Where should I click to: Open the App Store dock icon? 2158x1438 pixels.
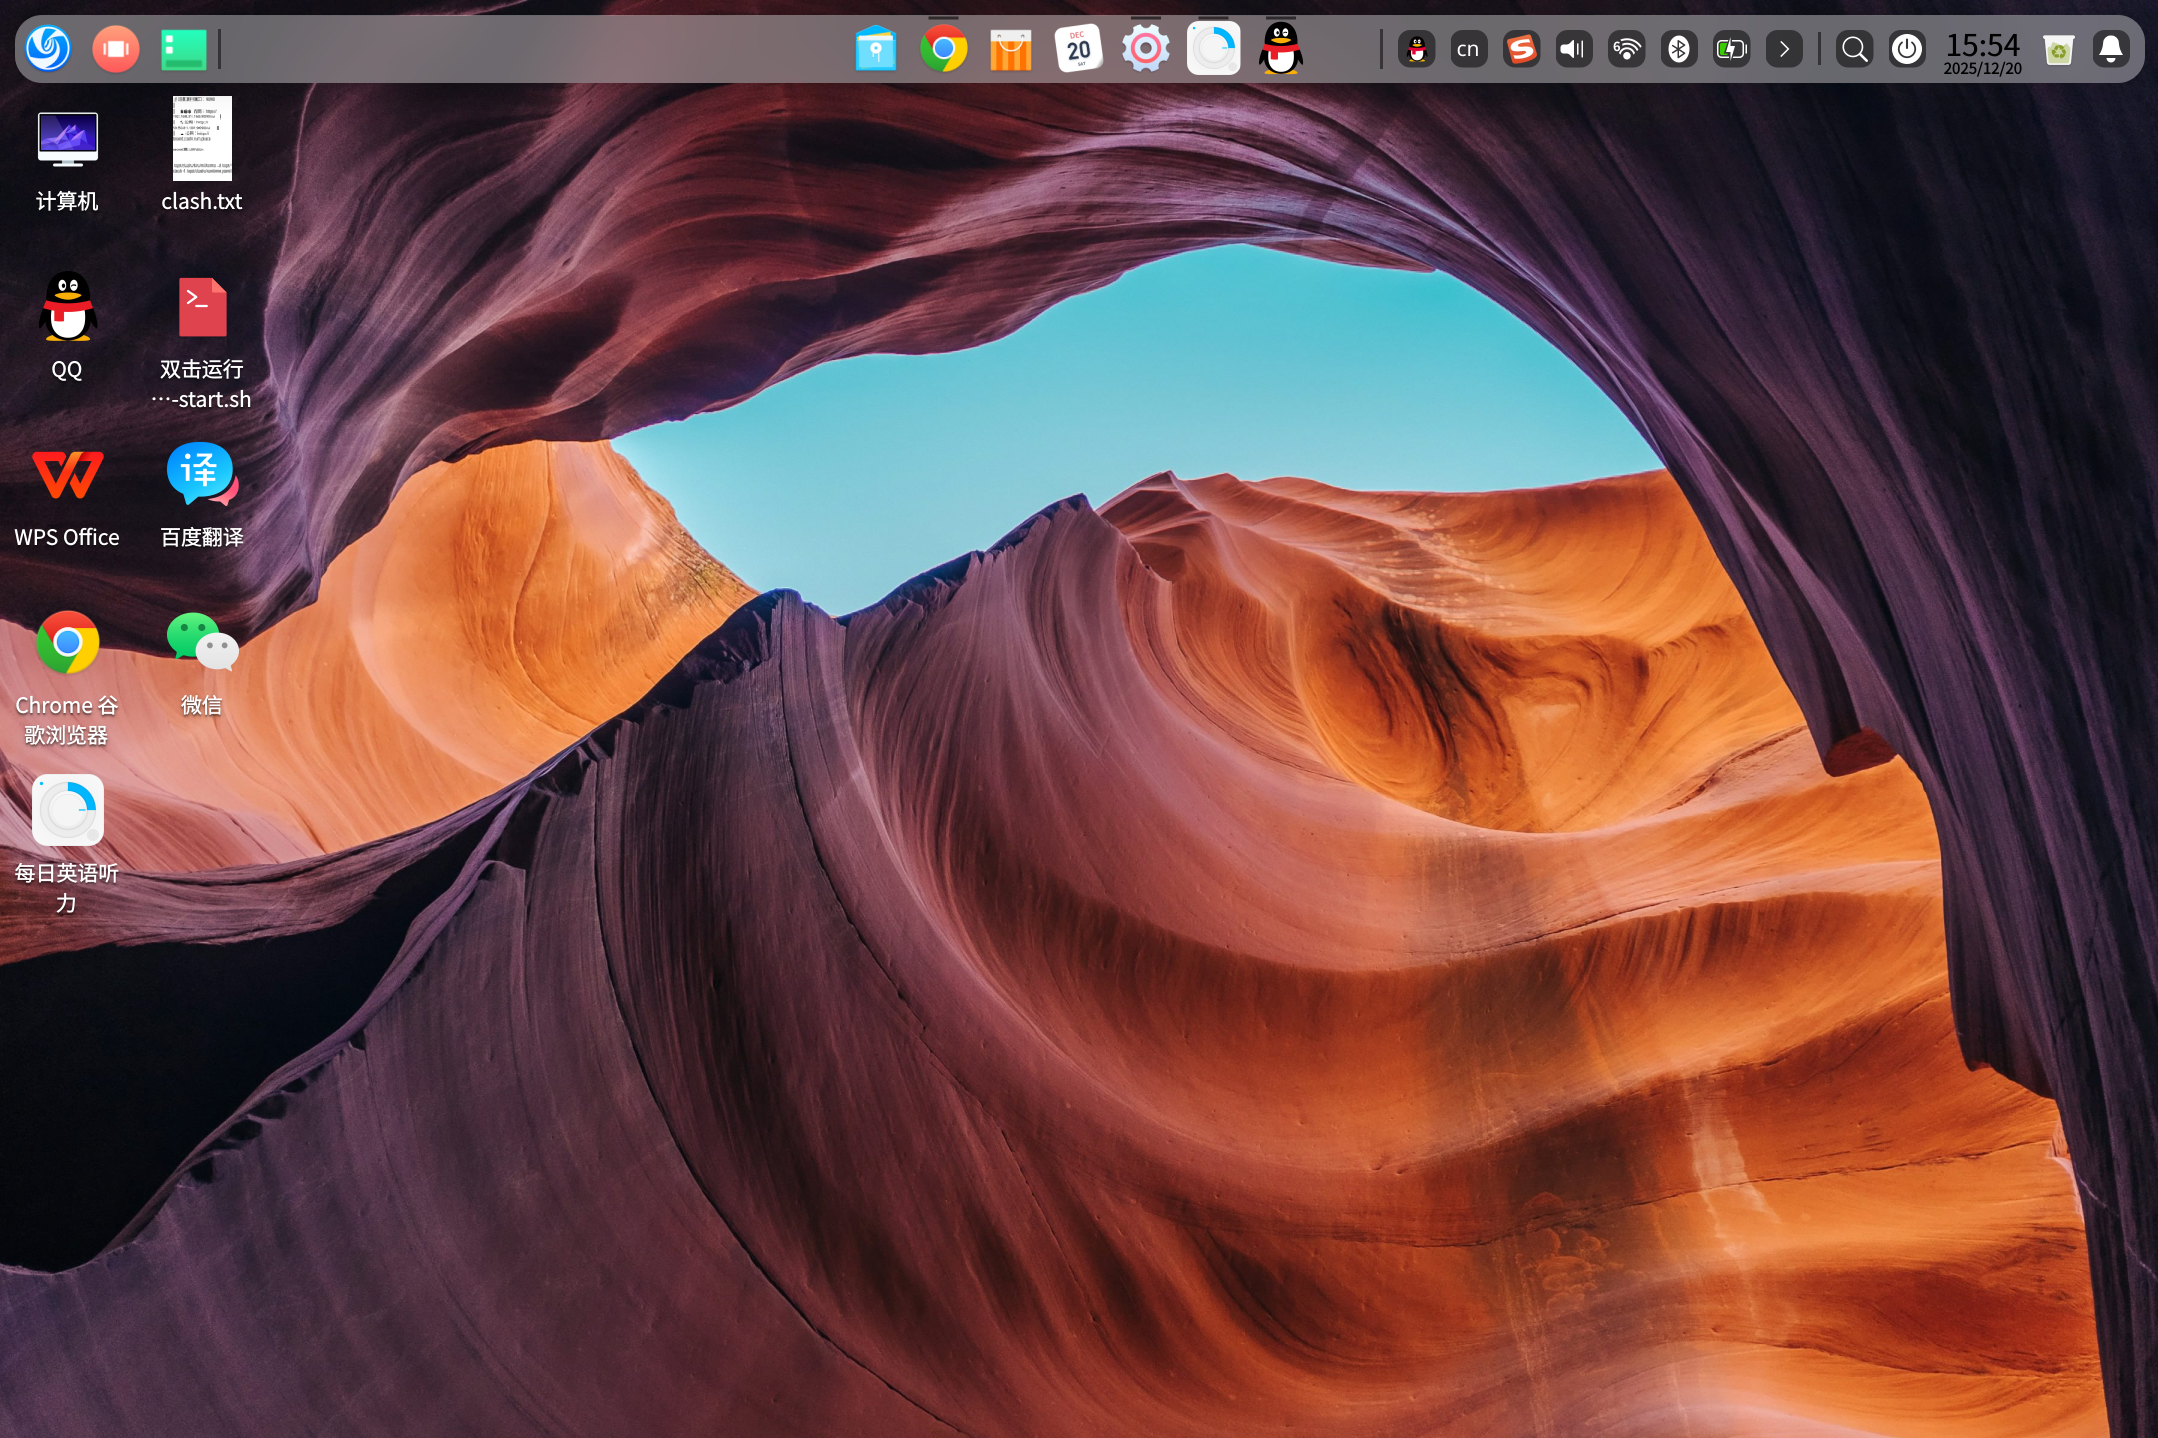coord(1011,49)
